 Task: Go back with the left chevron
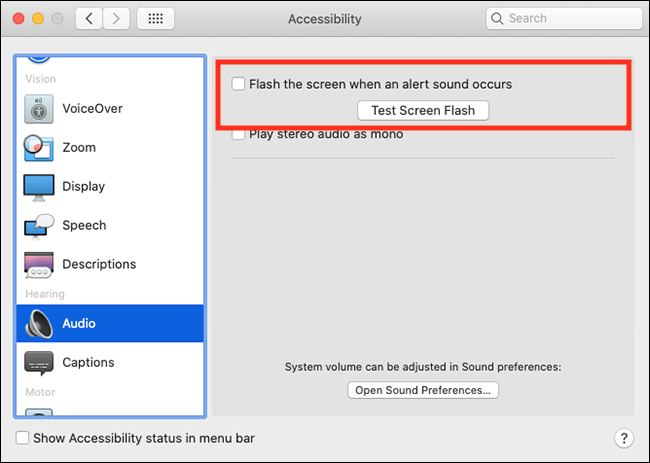point(89,19)
